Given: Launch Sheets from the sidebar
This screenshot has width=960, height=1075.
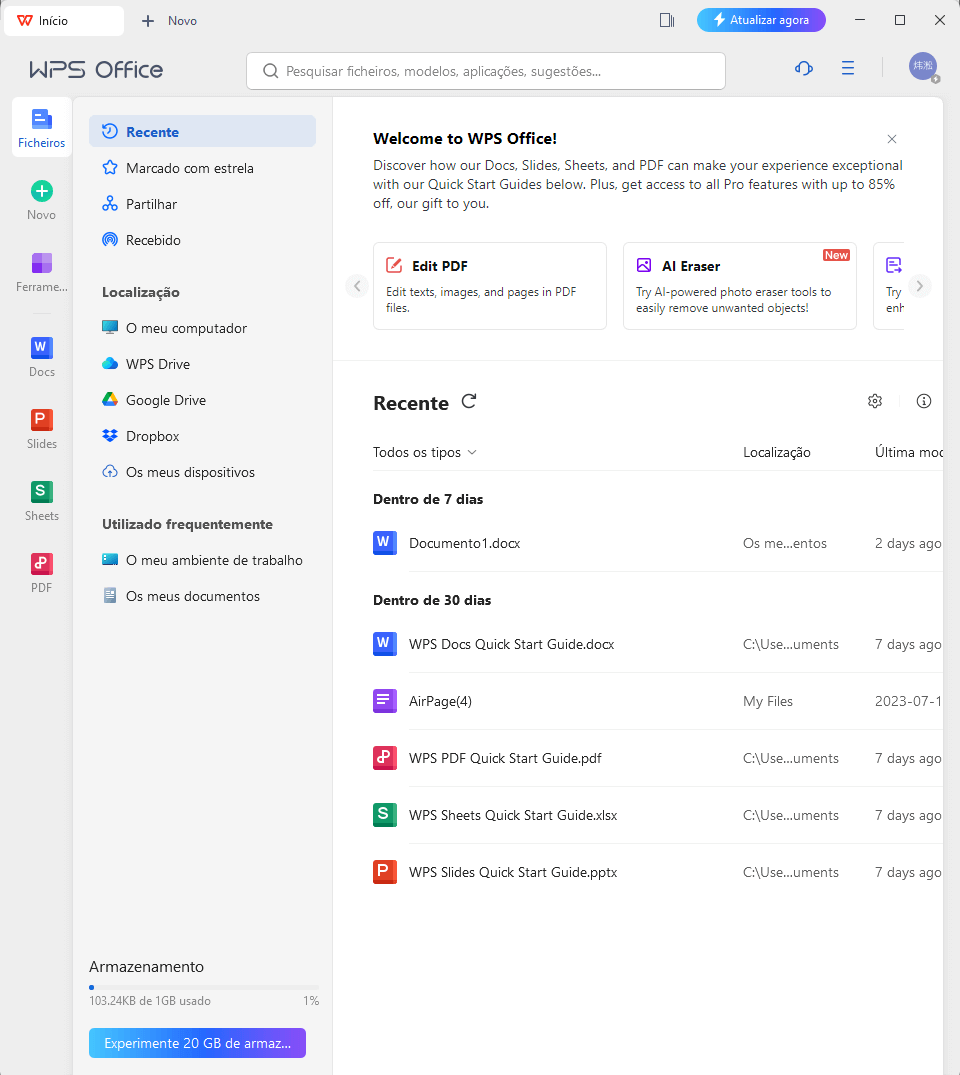Looking at the screenshot, I should pyautogui.click(x=42, y=501).
